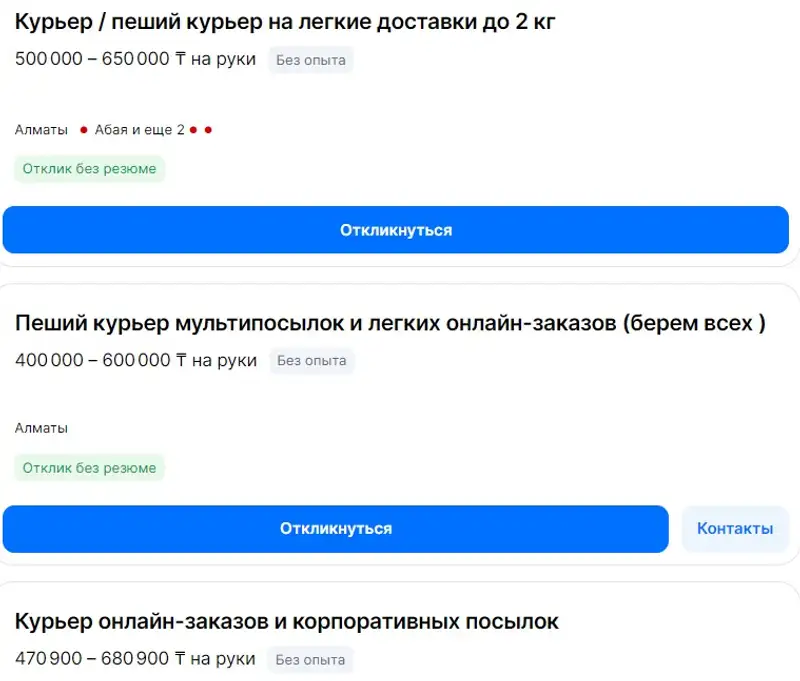Click the Без опыта badge beside 400 000 – 600 000 ₸
Image resolution: width=800 pixels, height=681 pixels.
[x=311, y=360]
